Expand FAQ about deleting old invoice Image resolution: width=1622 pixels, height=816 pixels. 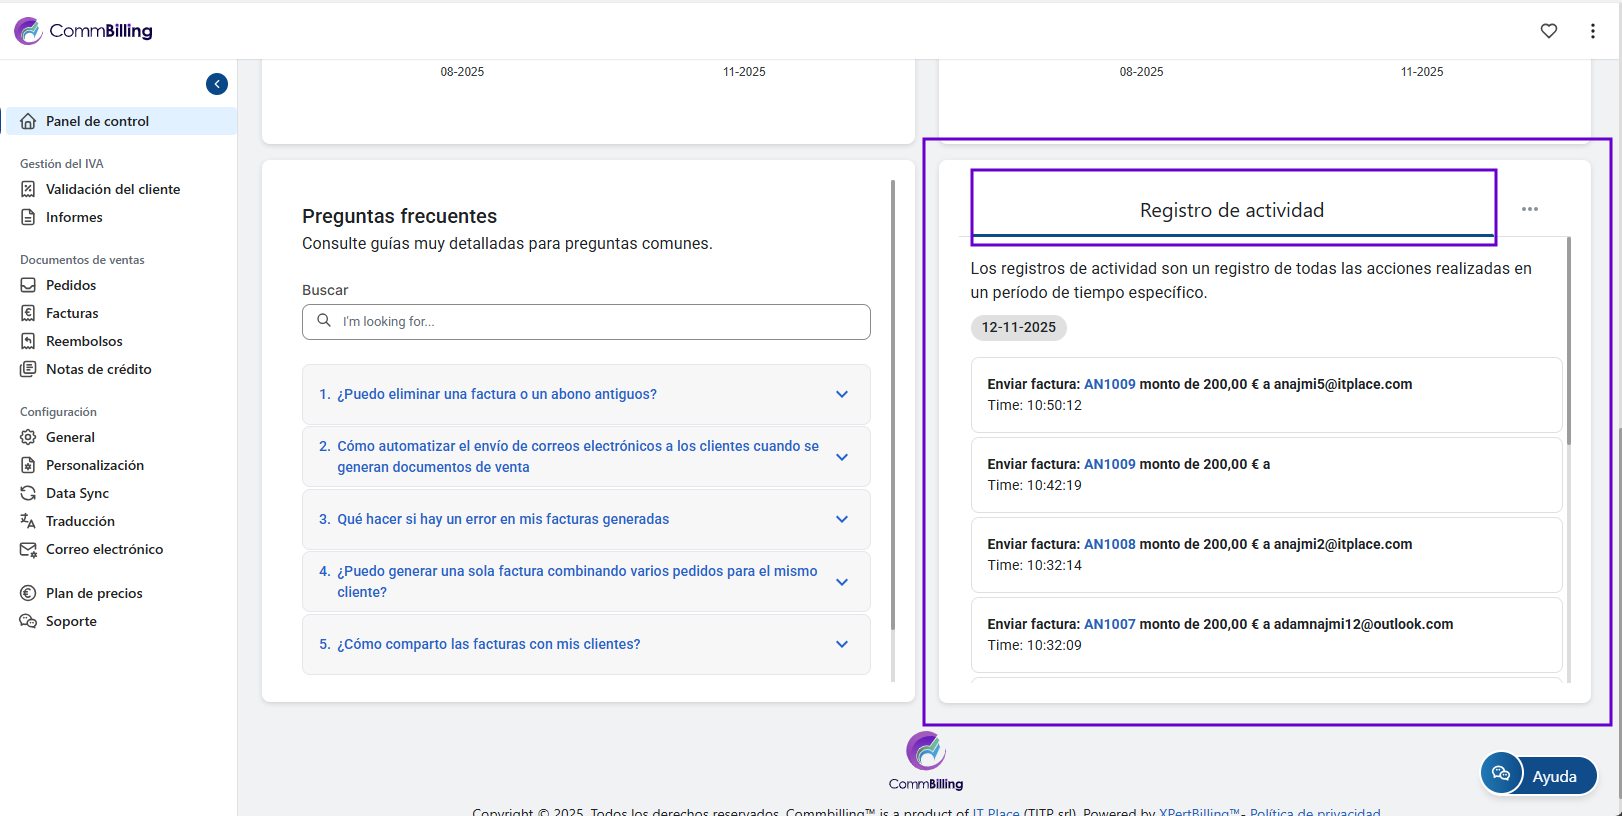pyautogui.click(x=586, y=394)
